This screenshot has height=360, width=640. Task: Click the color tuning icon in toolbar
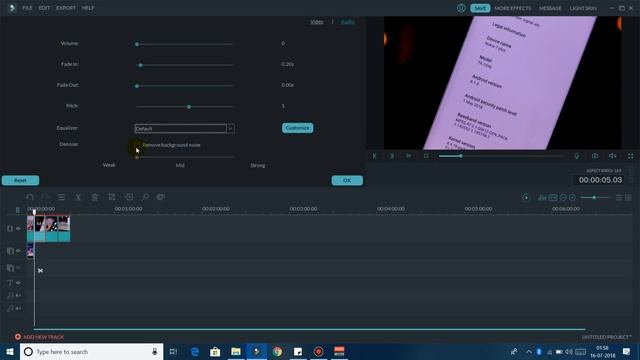click(x=161, y=197)
